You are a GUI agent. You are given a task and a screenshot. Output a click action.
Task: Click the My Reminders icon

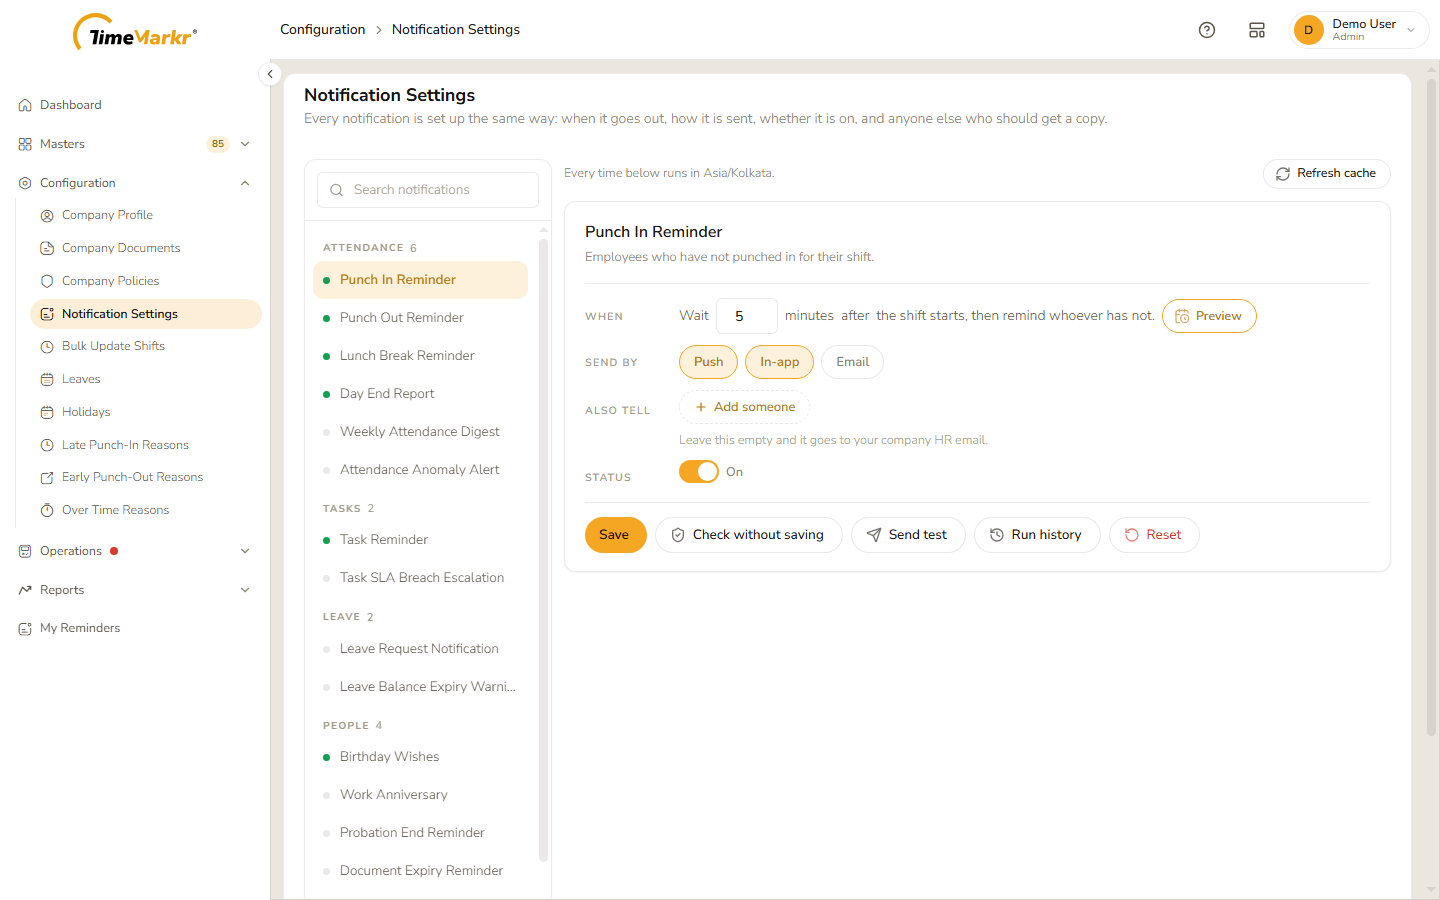point(25,628)
